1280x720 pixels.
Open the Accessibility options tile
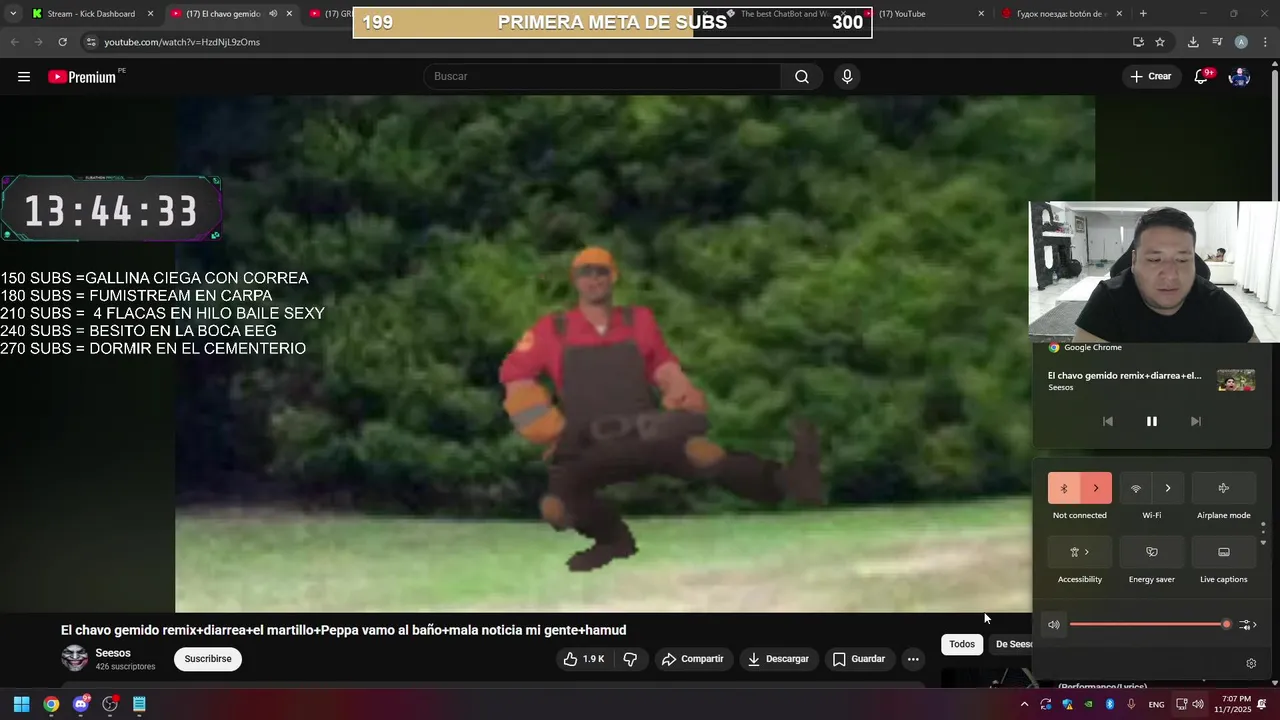click(1080, 552)
